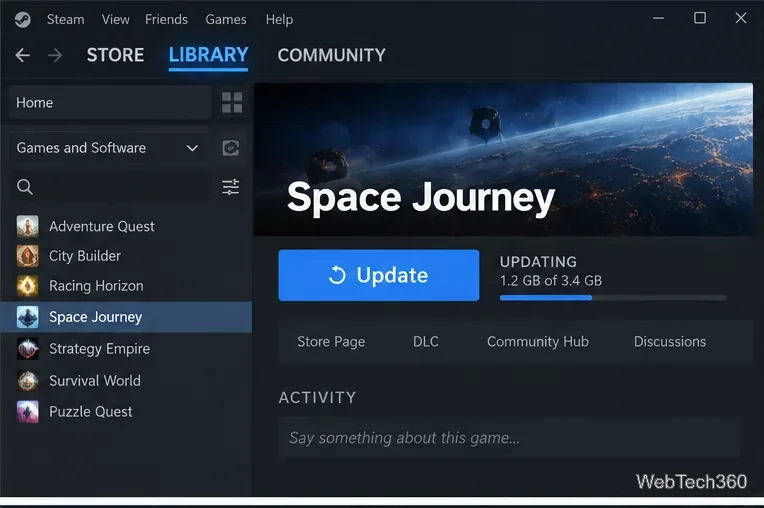This screenshot has height=508, width=764.
Task: Open advanced filter sliders icon
Action: coord(230,187)
